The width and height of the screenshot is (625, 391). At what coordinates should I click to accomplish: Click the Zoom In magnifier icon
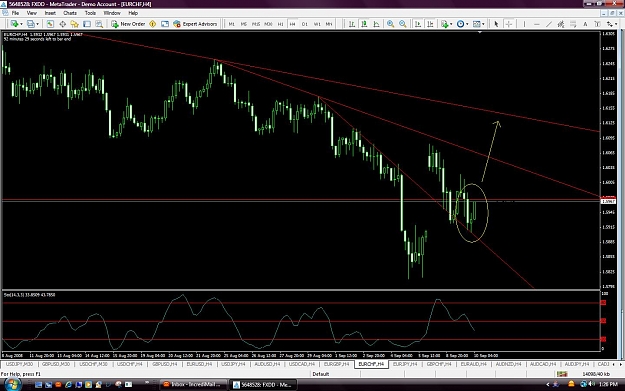pyautogui.click(x=391, y=24)
